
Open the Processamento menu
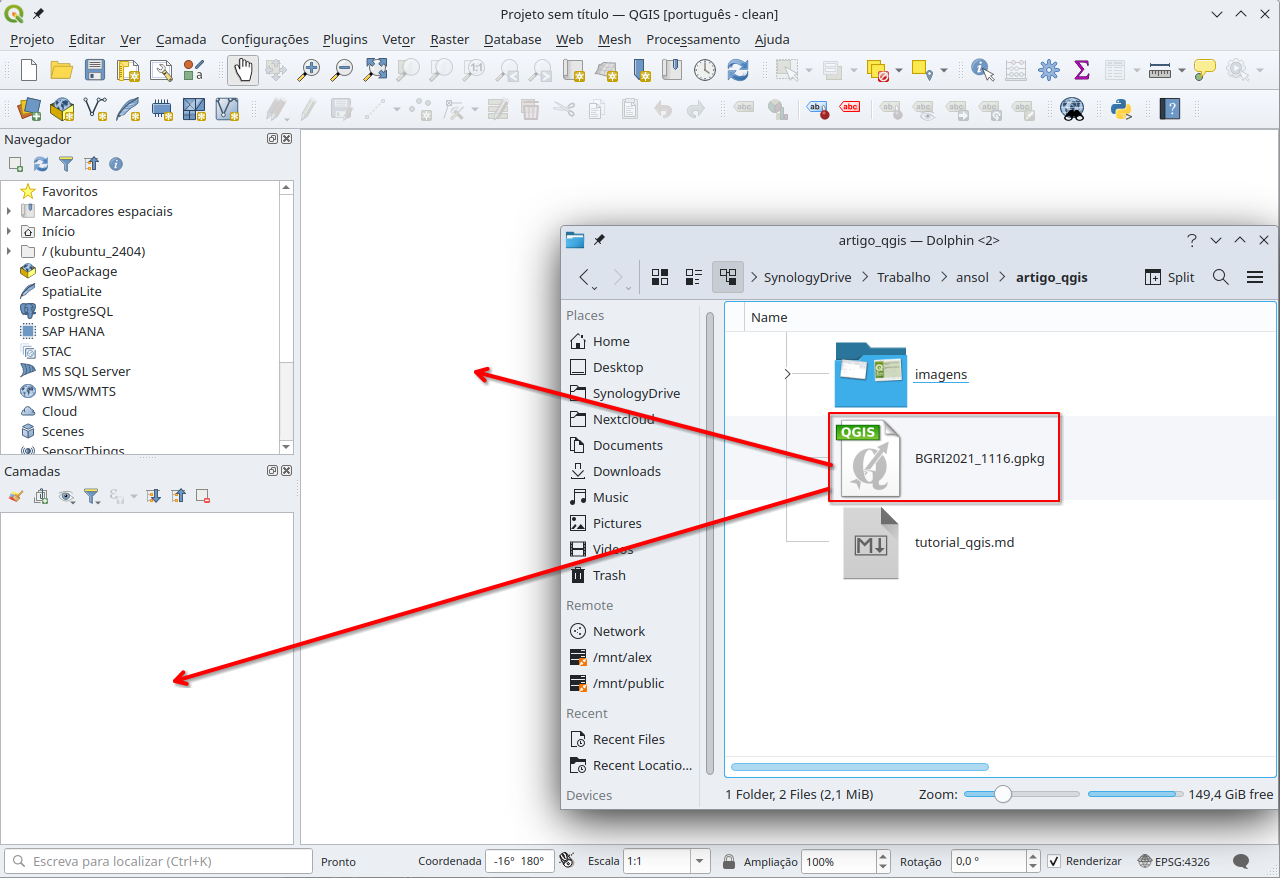point(693,39)
